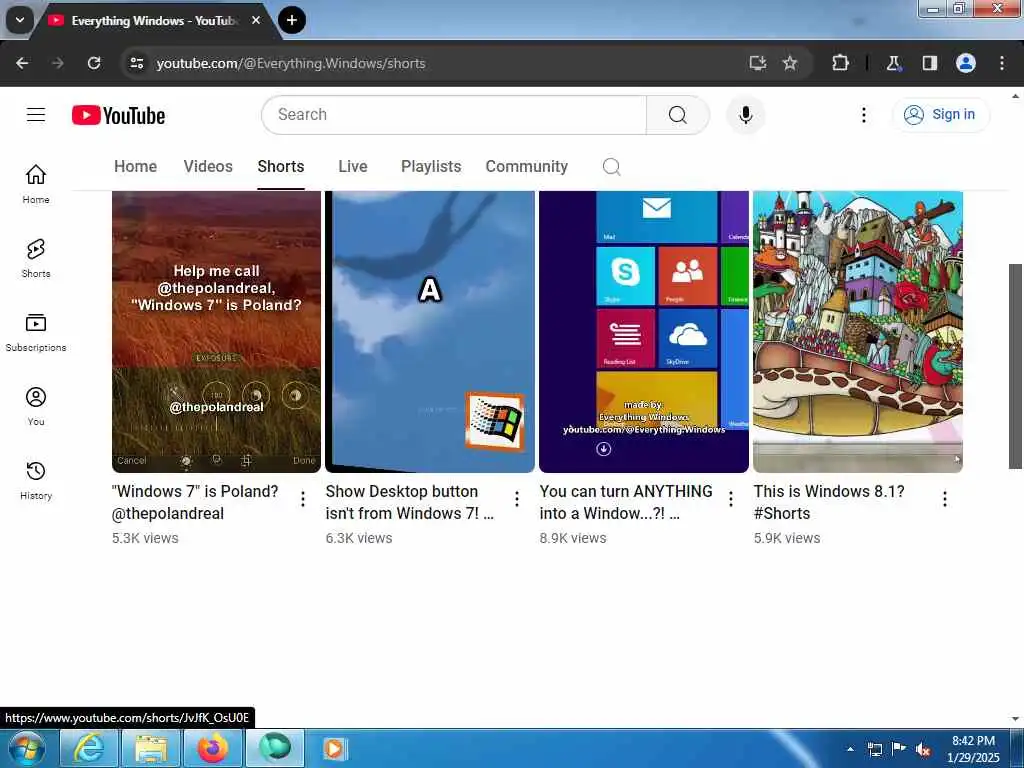Open the taskbar clock and date
This screenshot has width=1024, height=768.
click(x=973, y=749)
